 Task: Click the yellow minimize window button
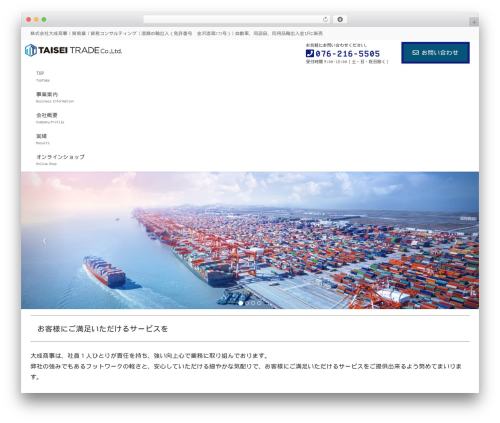[x=36, y=19]
